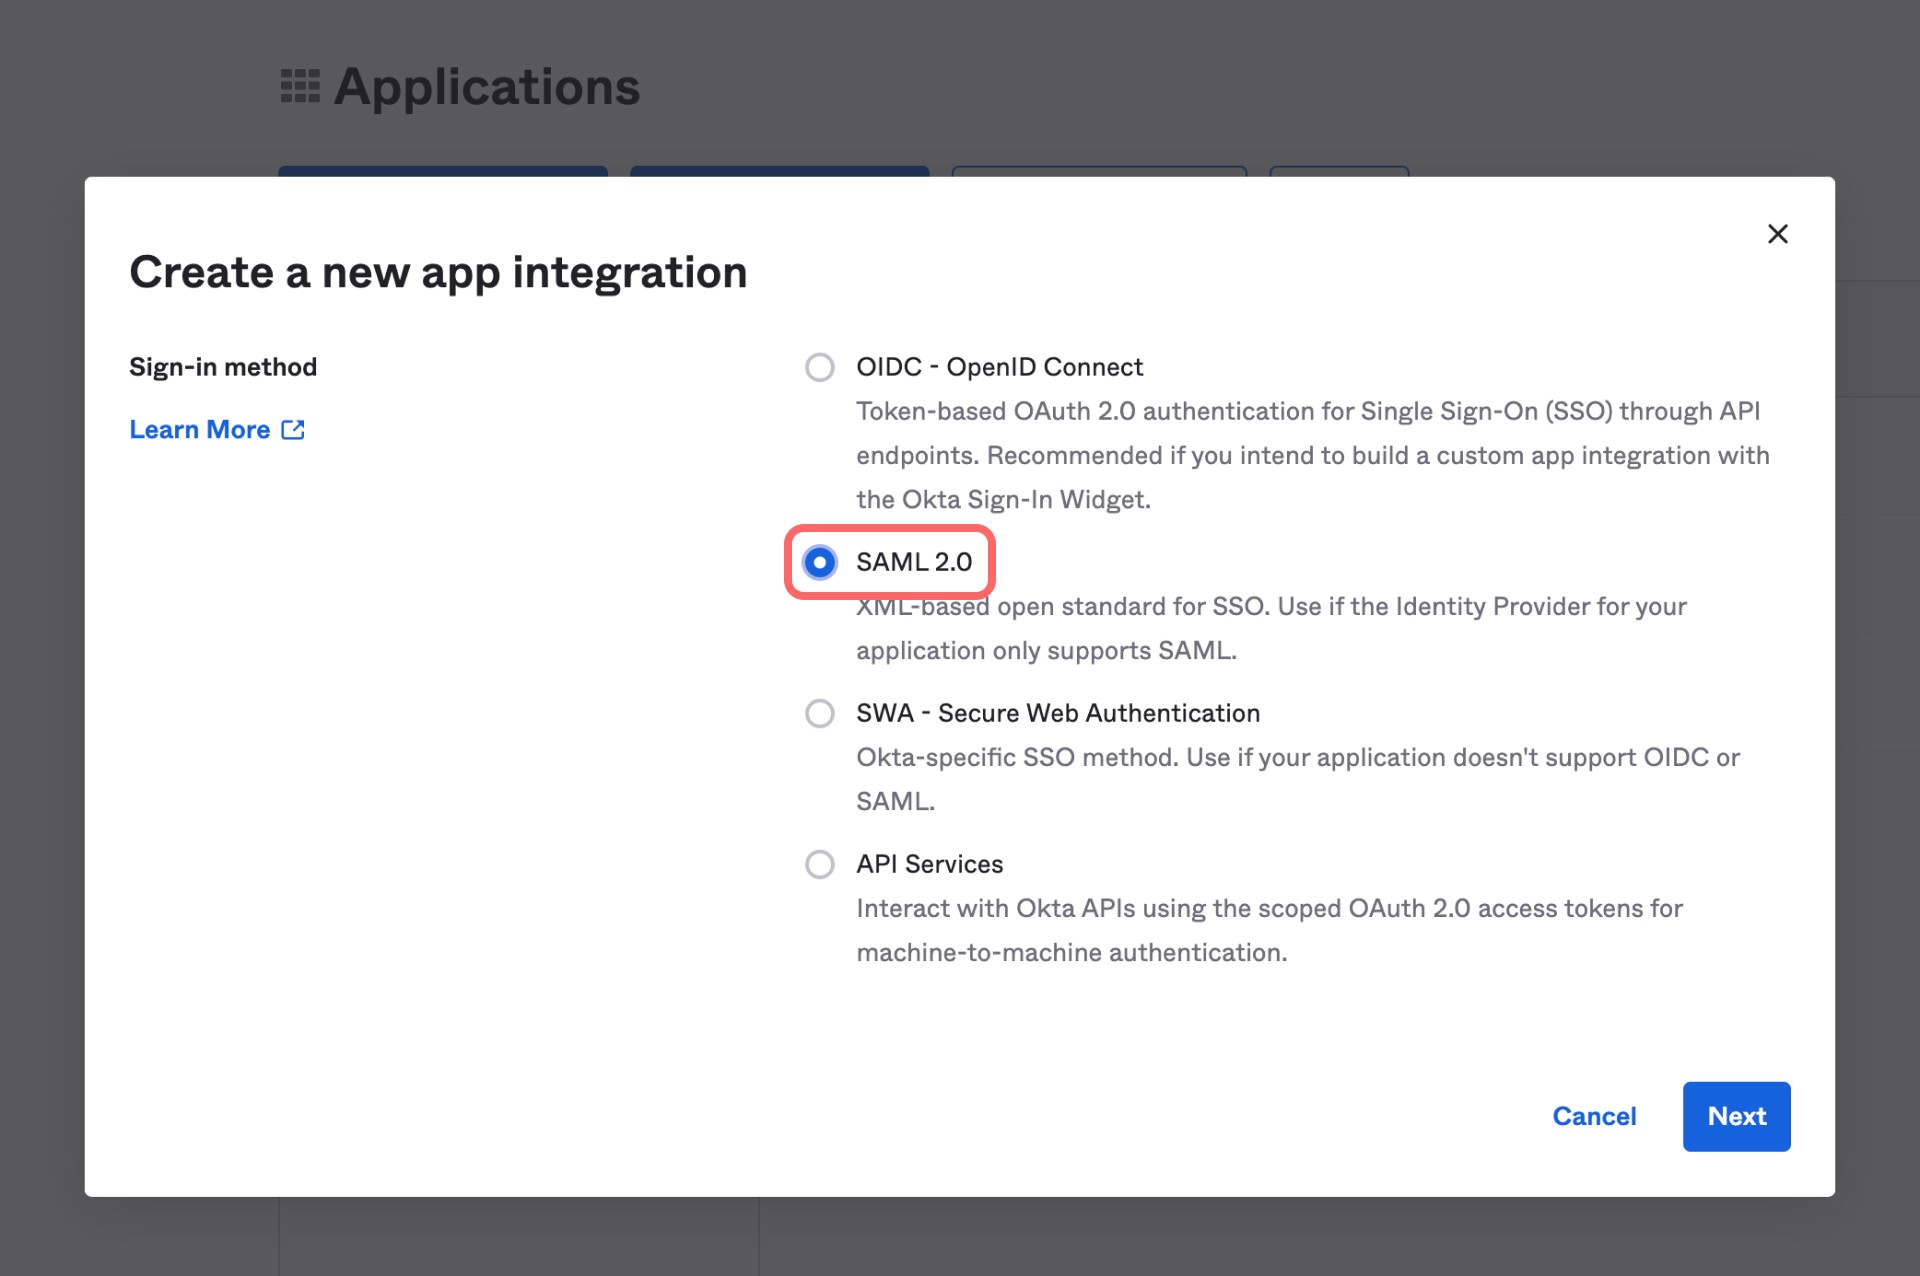This screenshot has width=1920, height=1276.
Task: Click the Sign-in method heading
Action: point(222,366)
